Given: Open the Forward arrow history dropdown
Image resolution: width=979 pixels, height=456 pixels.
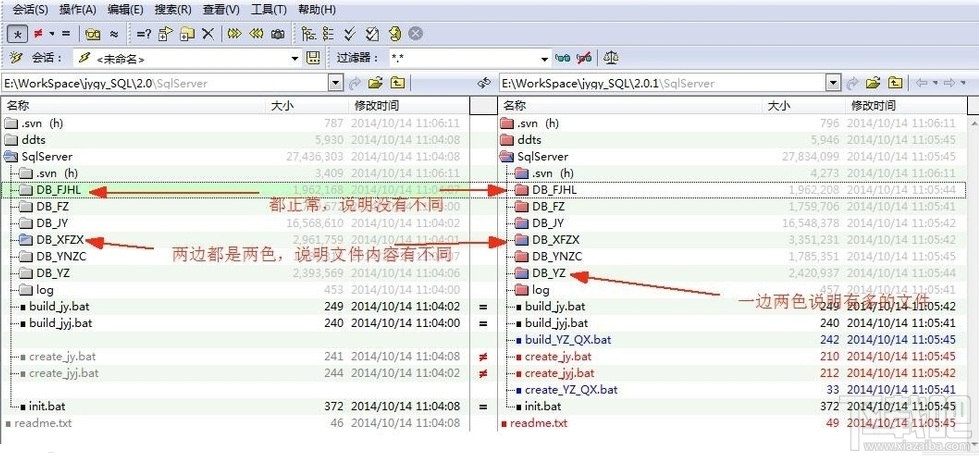Looking at the screenshot, I should click(x=963, y=82).
